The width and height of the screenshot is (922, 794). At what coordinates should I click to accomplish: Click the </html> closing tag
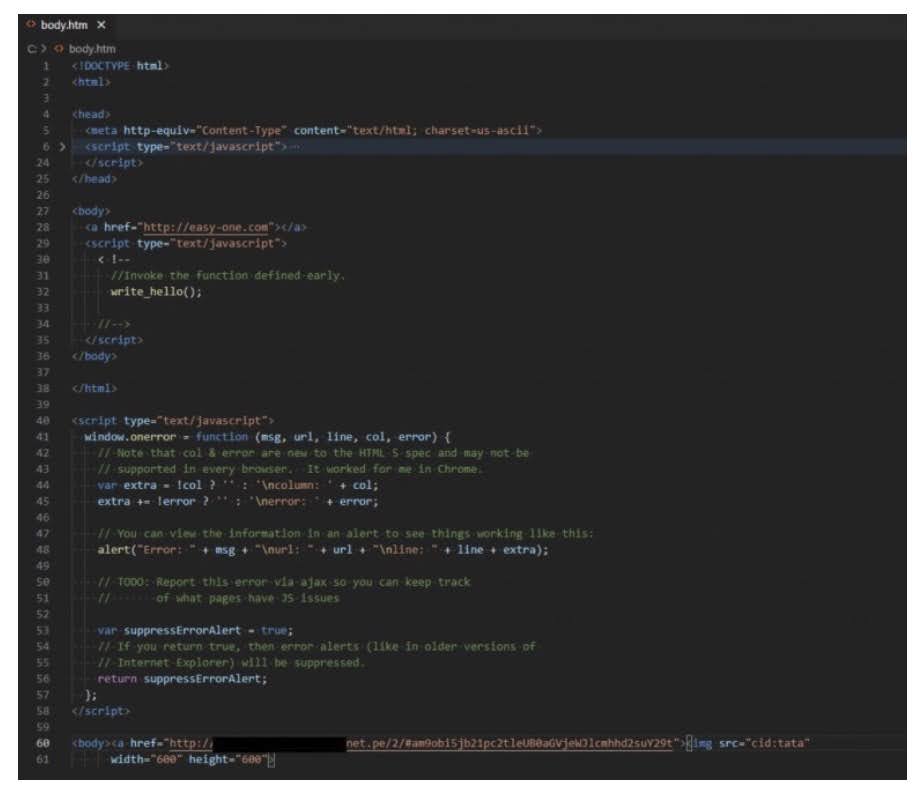click(94, 388)
